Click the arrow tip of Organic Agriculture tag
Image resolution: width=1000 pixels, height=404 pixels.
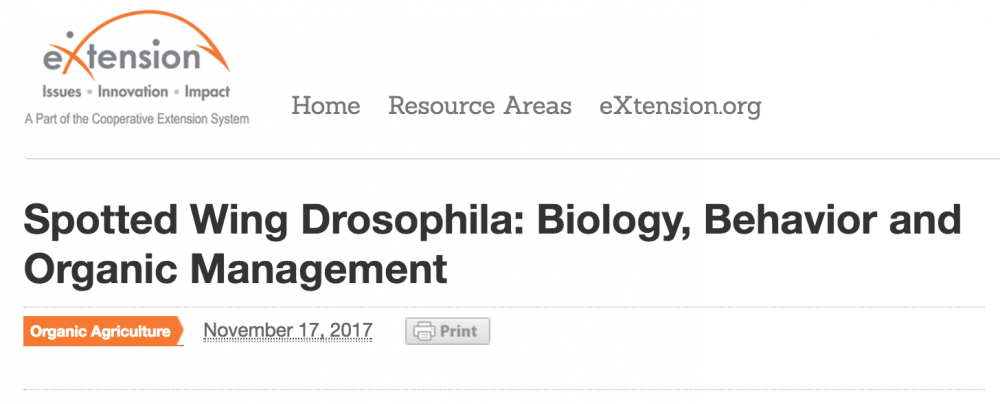click(178, 331)
